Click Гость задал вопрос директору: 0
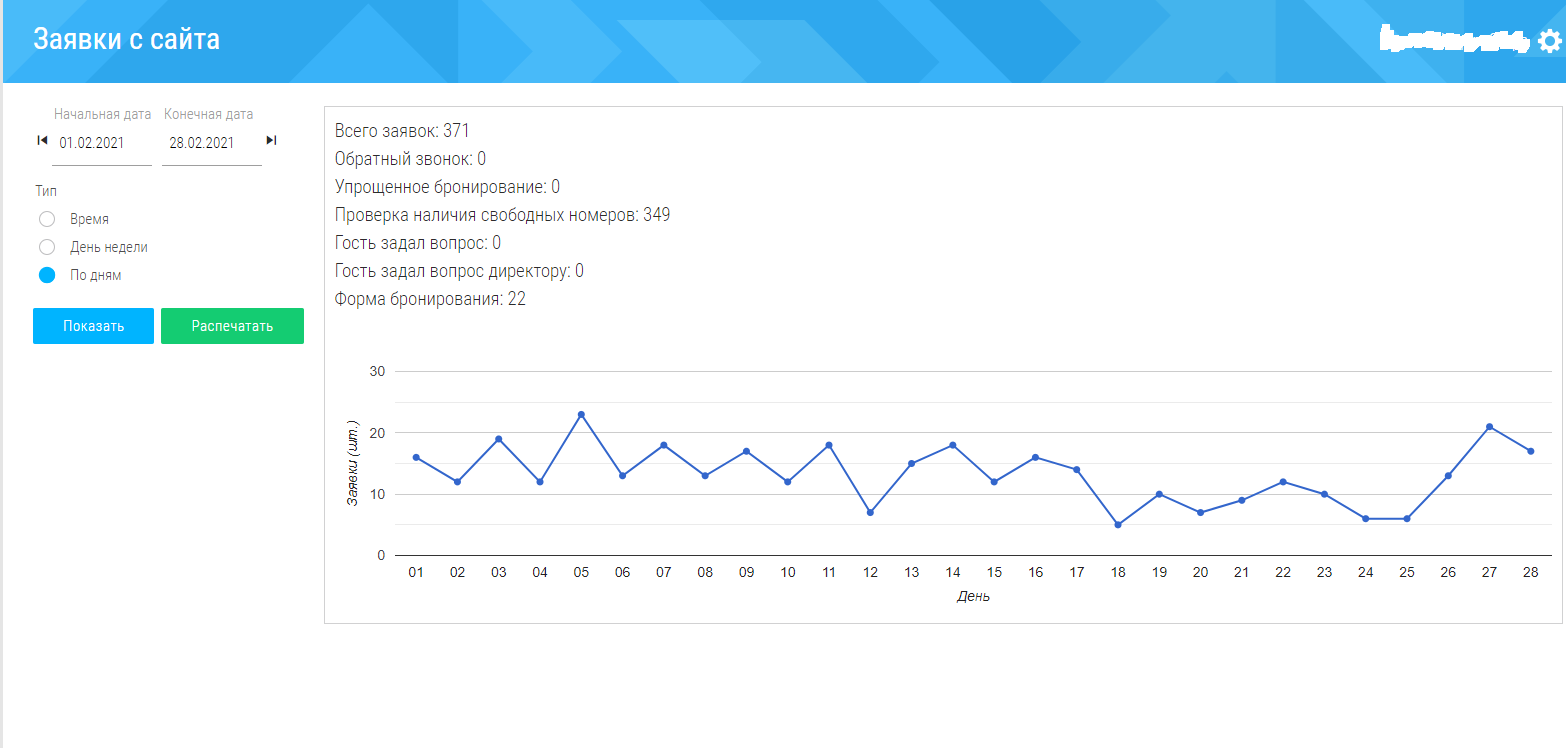This screenshot has height=748, width=1566. click(x=459, y=271)
